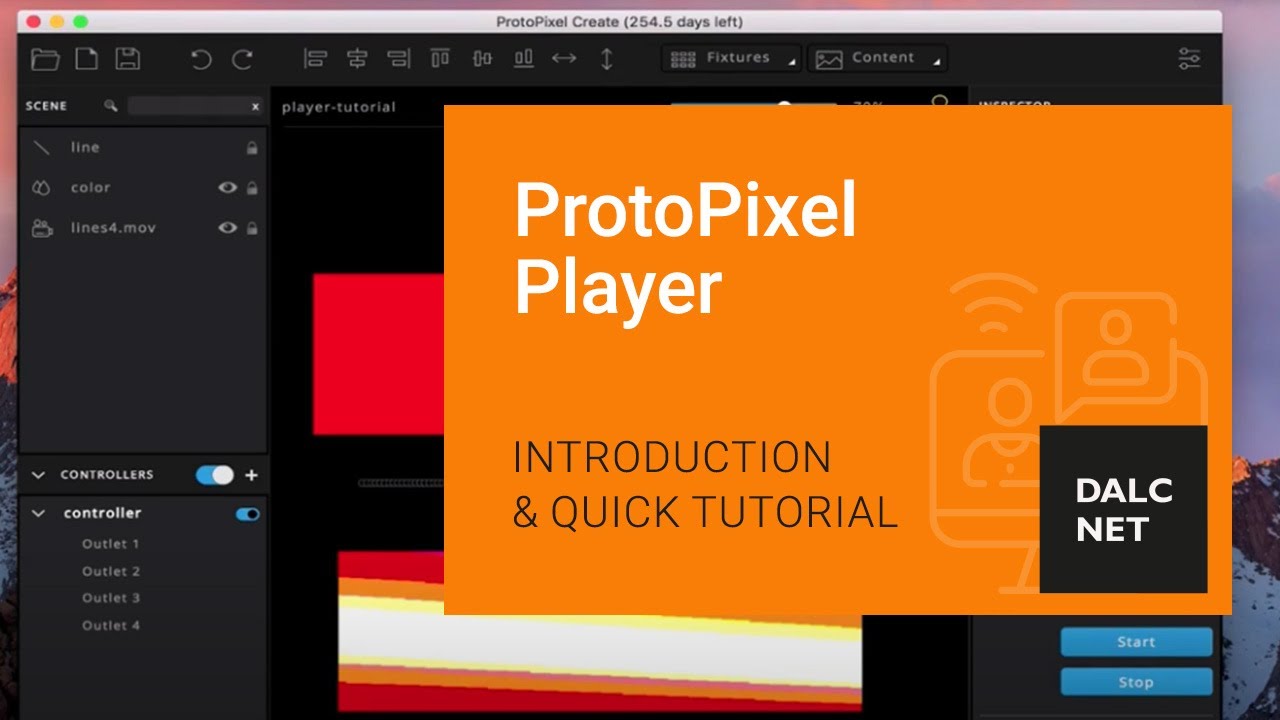Click the zoom slider handle above the canvas
This screenshot has width=1280, height=720.
785,104
